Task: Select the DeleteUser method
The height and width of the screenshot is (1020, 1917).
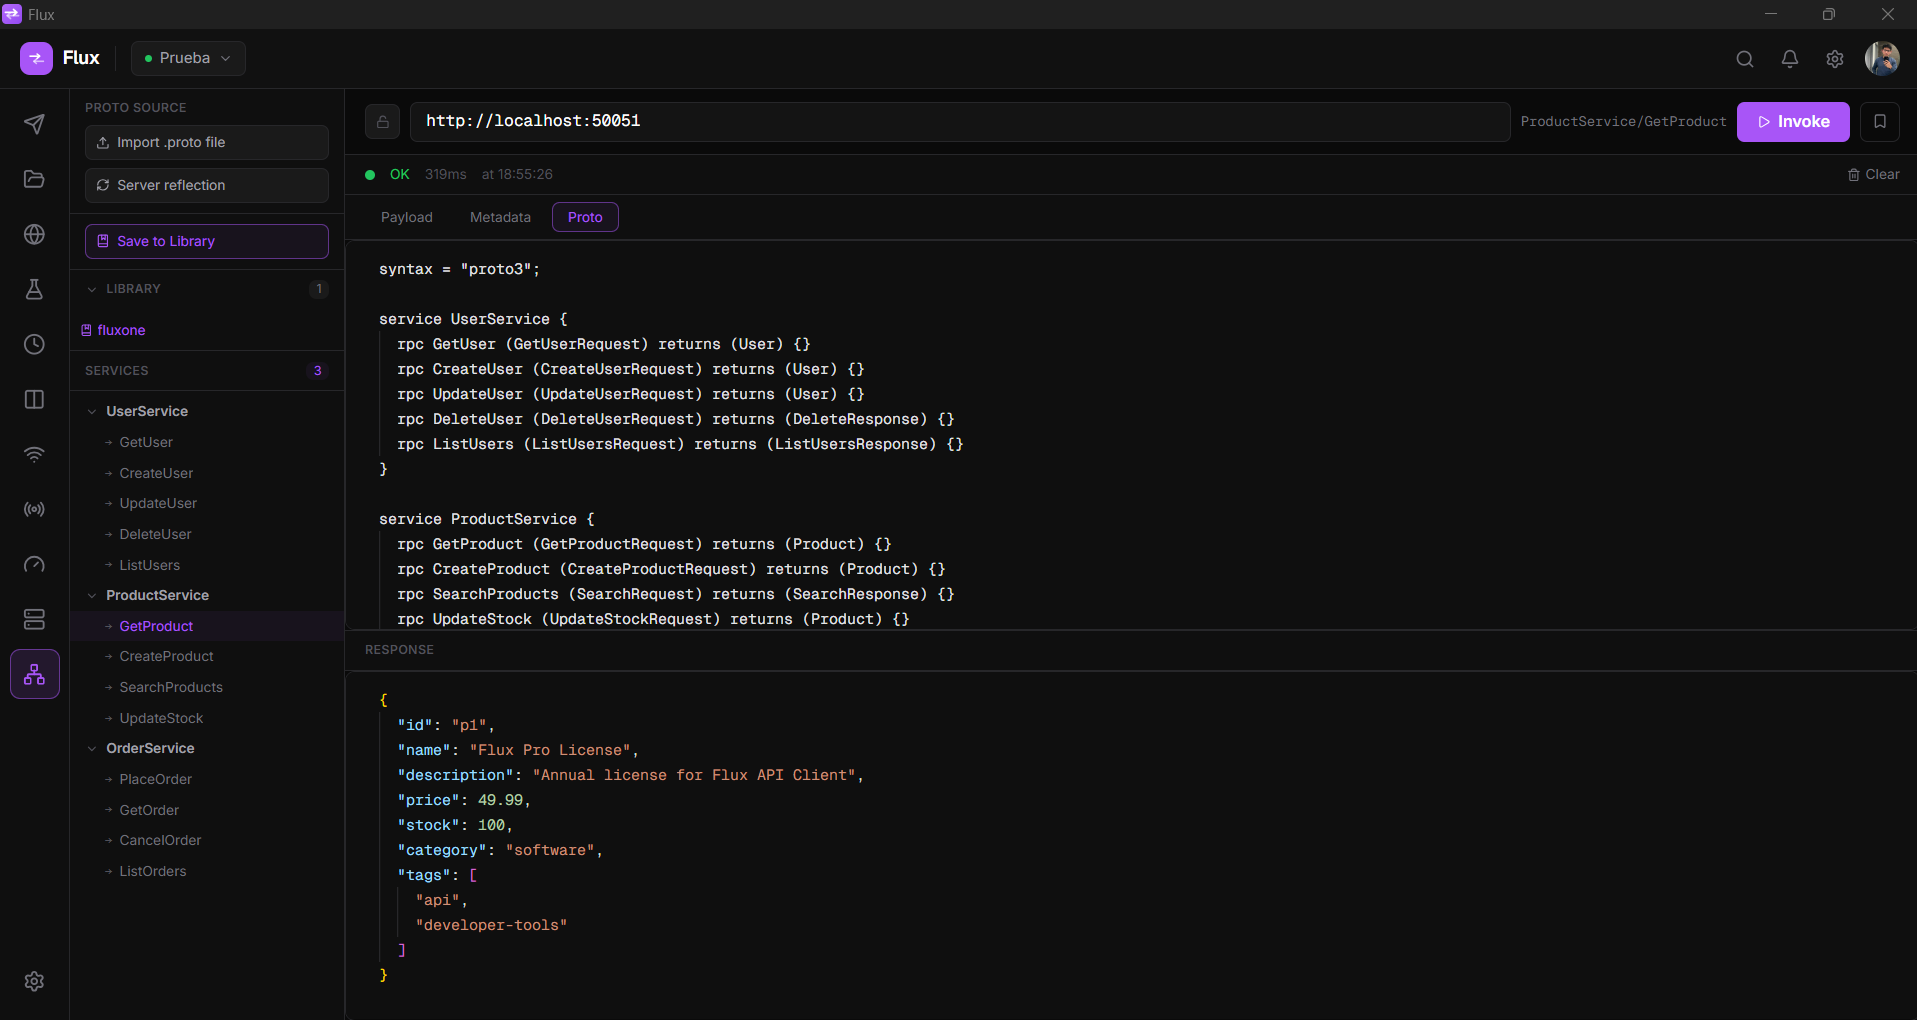Action: click(155, 534)
